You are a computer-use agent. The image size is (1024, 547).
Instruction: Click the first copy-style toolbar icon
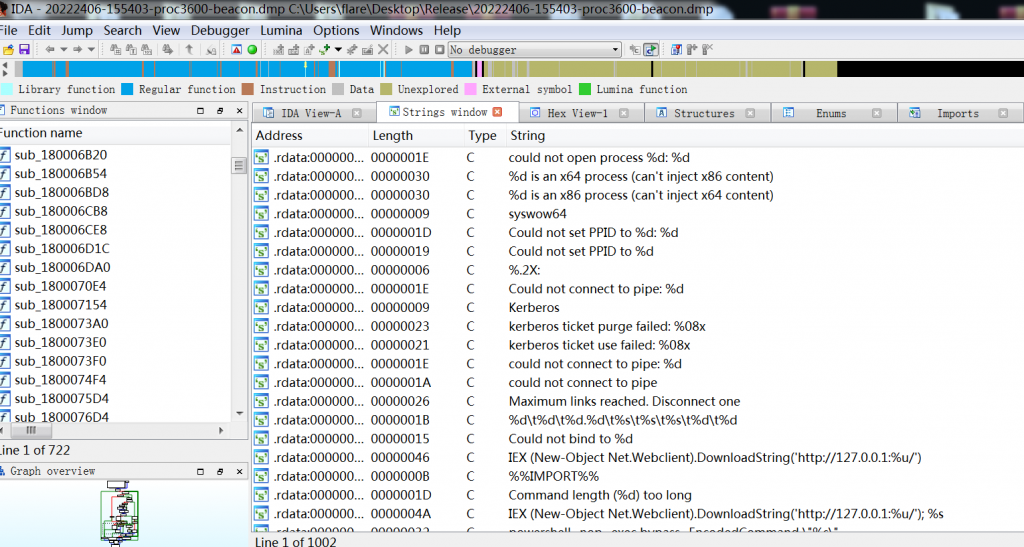coord(116,50)
